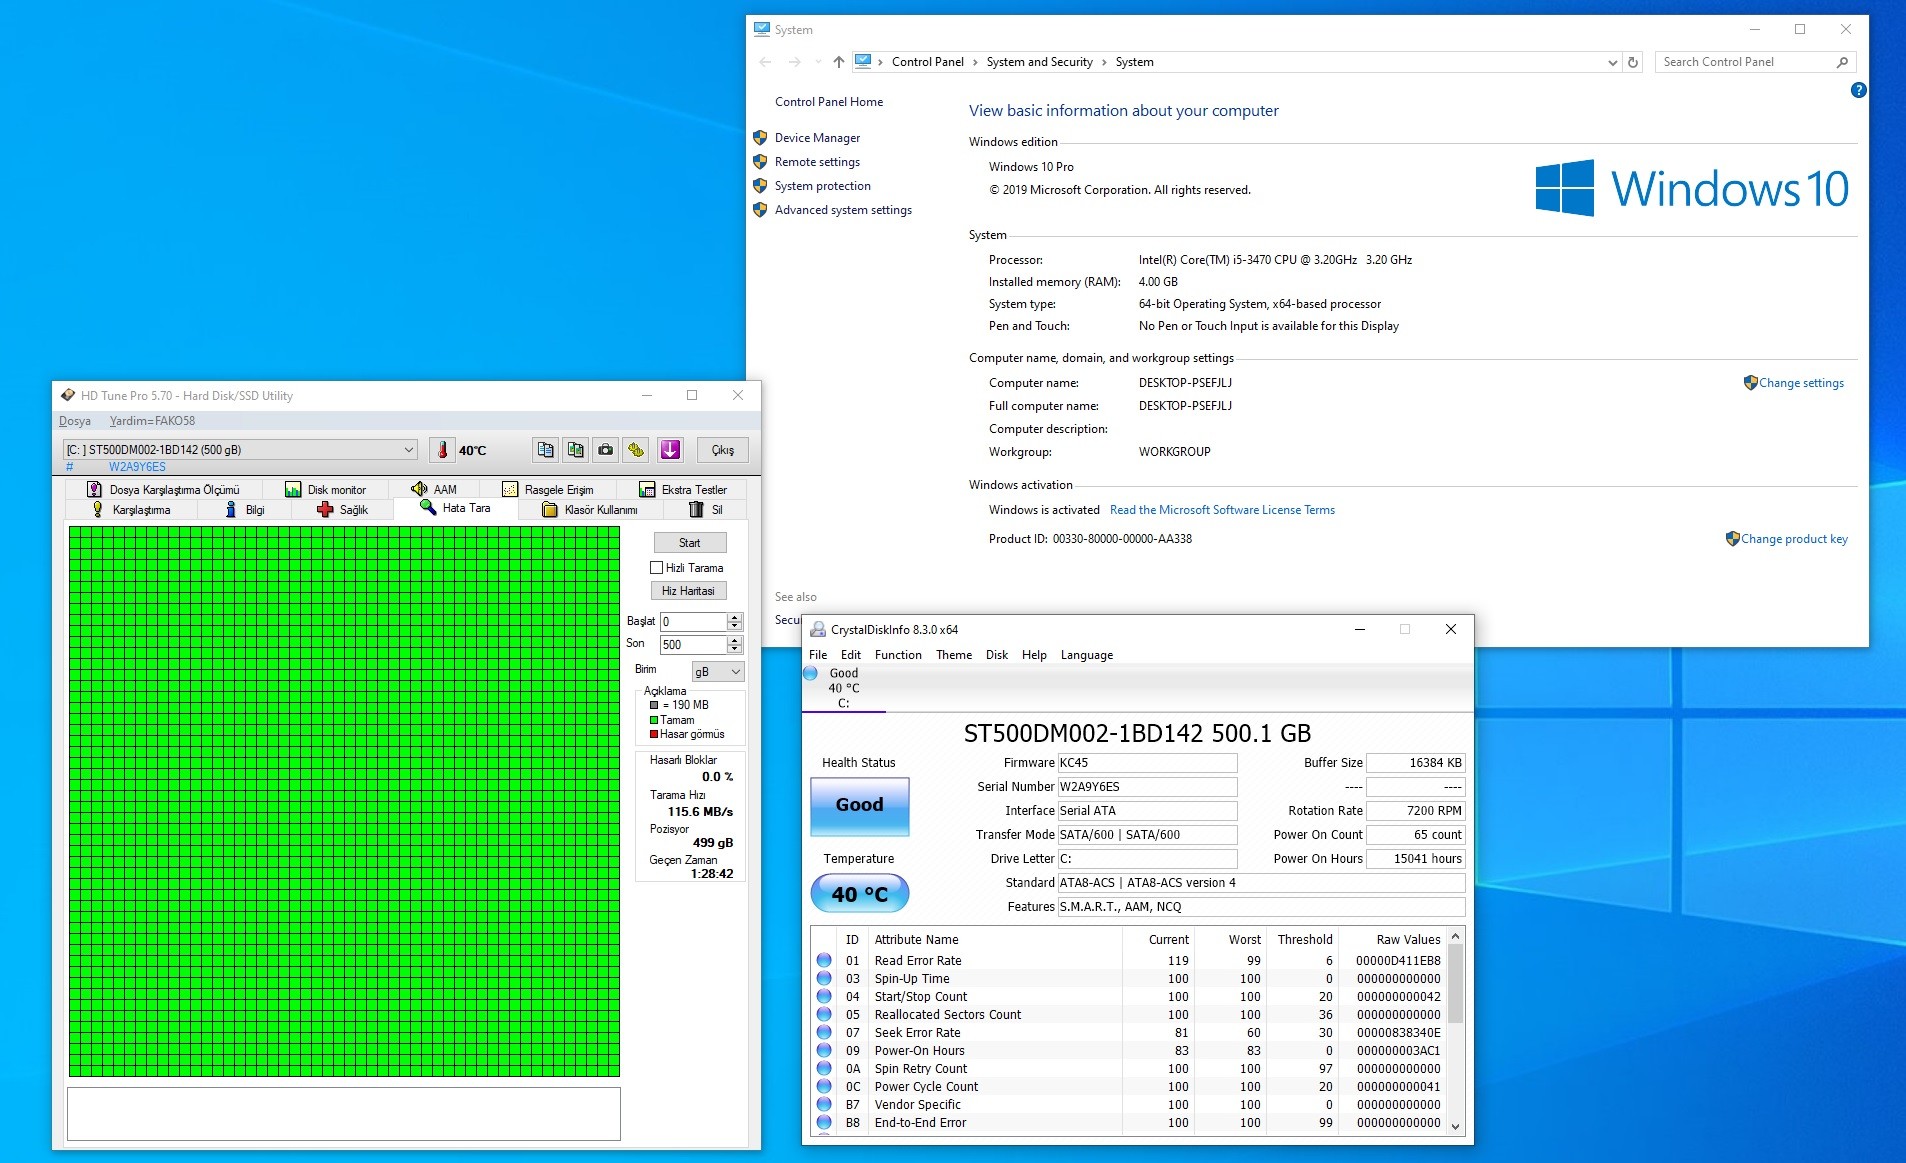The height and width of the screenshot is (1163, 1906).
Task: Click the Good health status button
Action: click(x=860, y=805)
